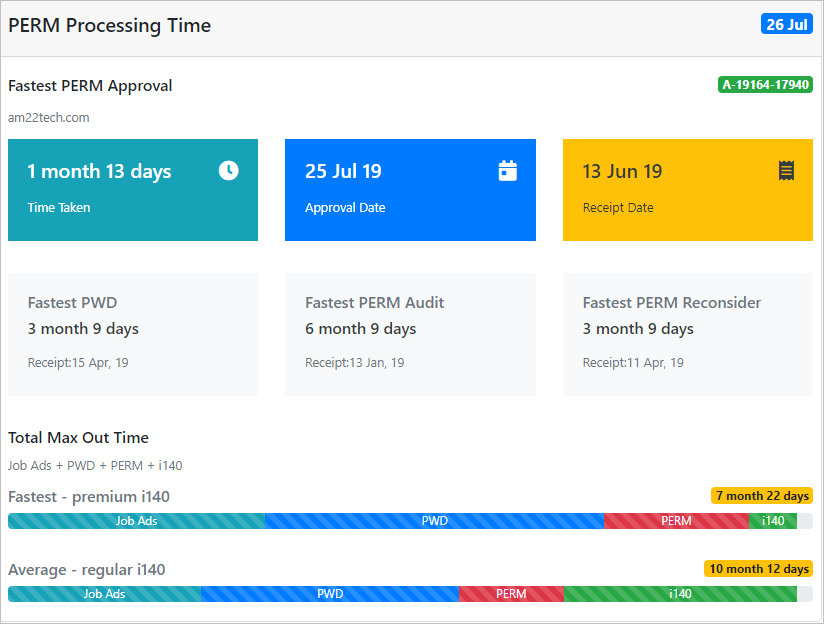Click the Approval Date label
The height and width of the screenshot is (624, 824).
coord(345,208)
